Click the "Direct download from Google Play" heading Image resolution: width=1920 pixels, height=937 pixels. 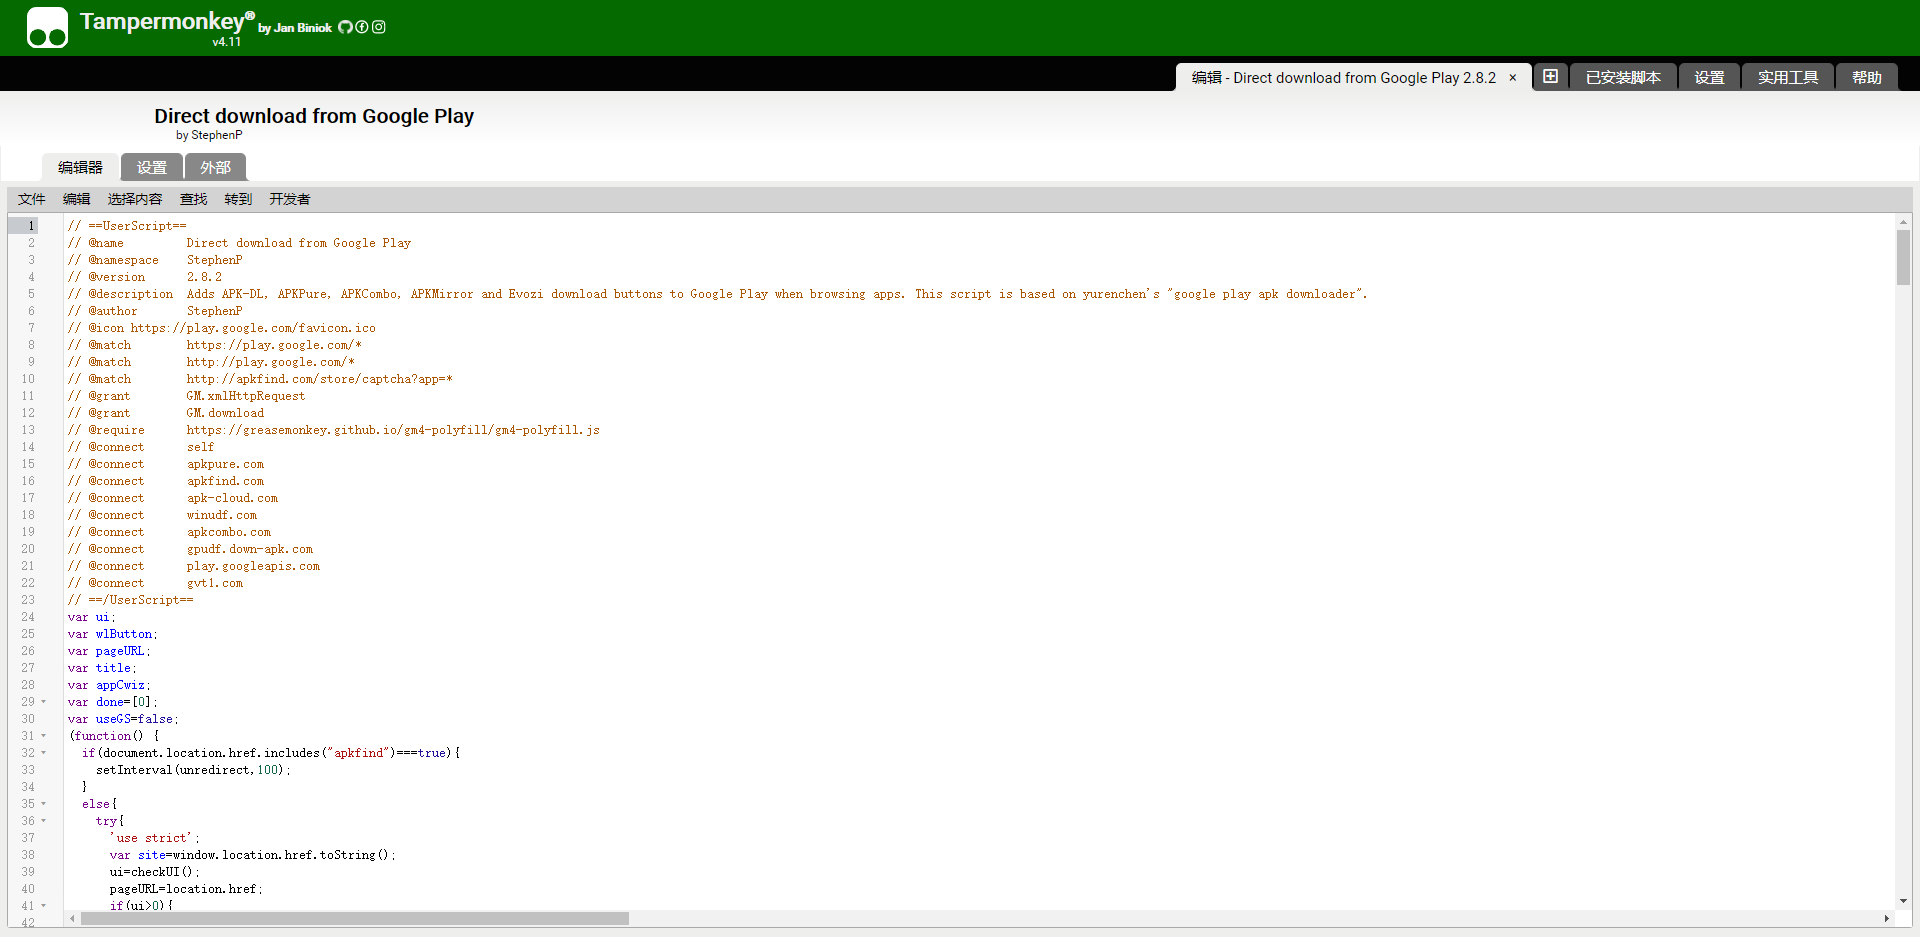pos(314,116)
